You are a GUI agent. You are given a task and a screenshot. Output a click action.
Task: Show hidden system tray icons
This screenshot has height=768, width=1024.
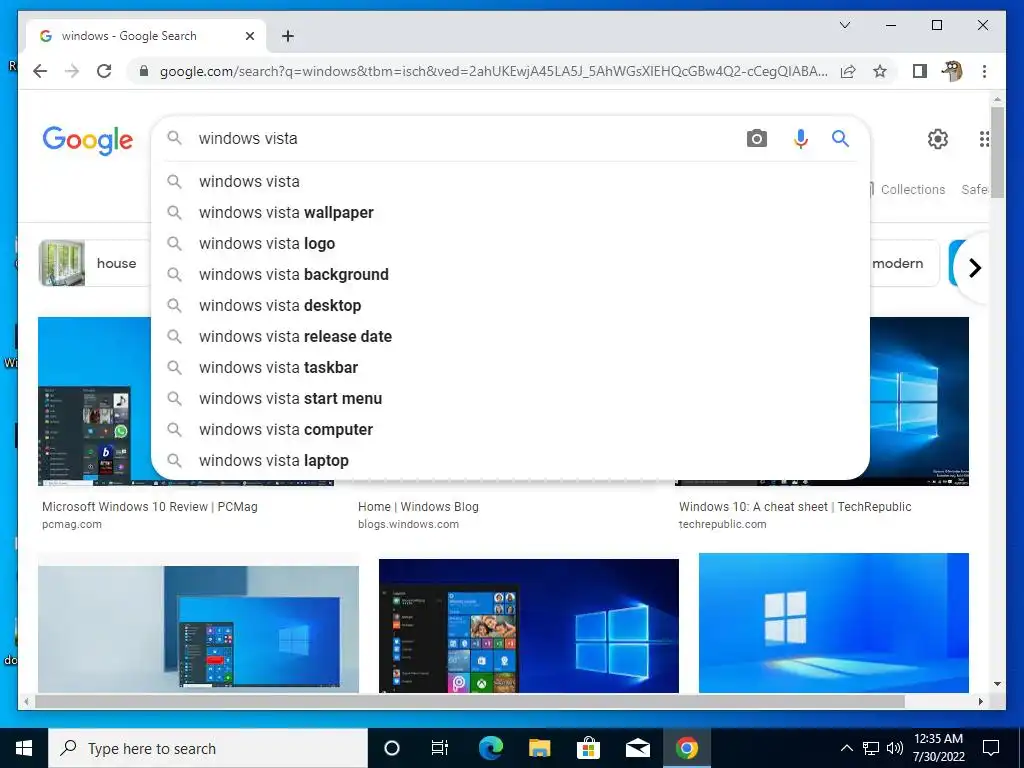coord(846,748)
